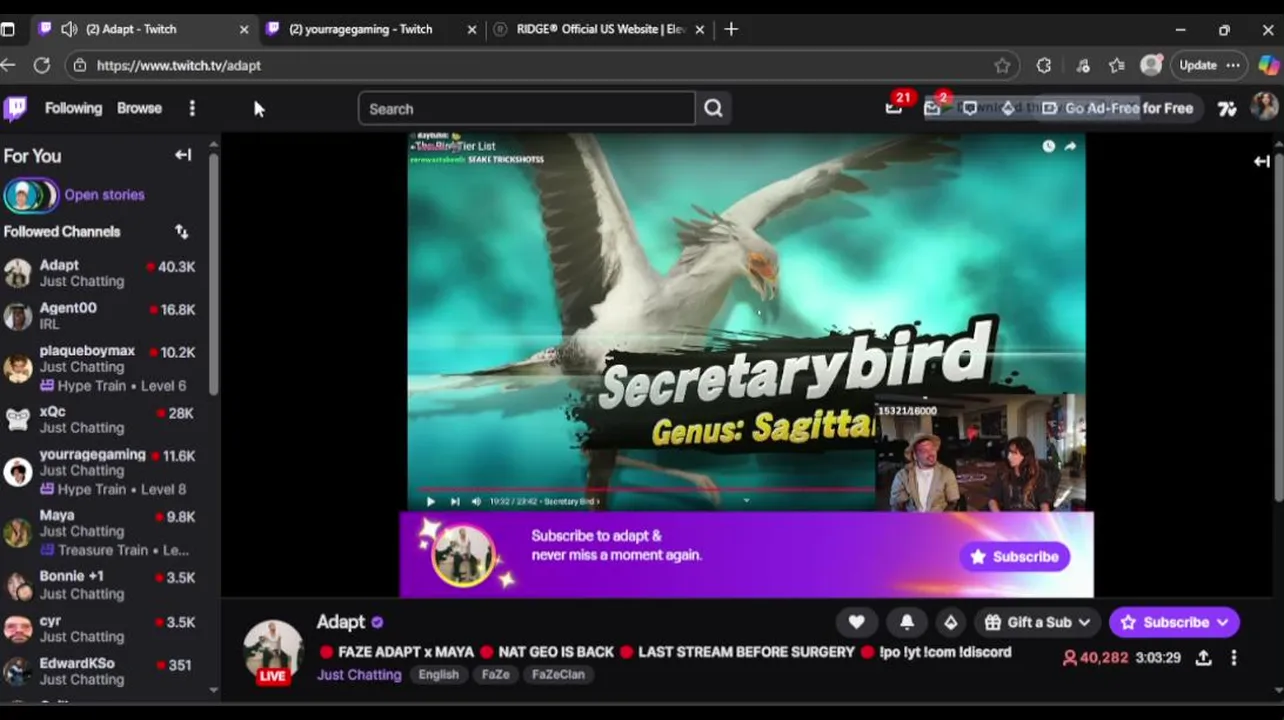Open the user profile avatar menu
This screenshot has width=1284, height=720.
tap(1265, 107)
